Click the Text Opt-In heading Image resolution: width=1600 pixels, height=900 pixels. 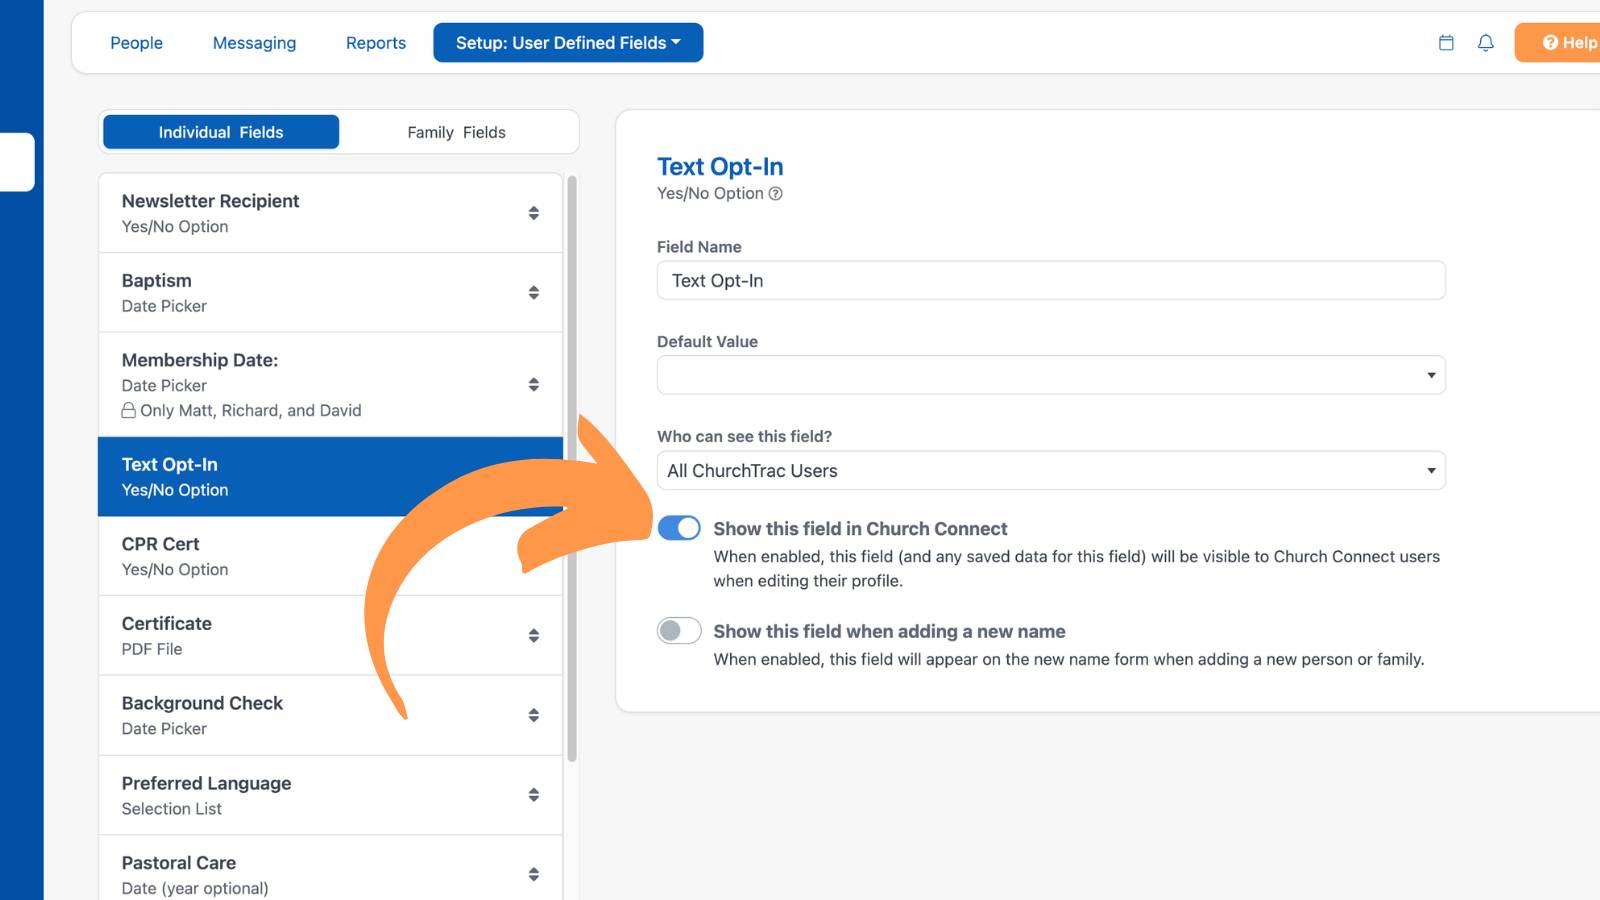720,166
